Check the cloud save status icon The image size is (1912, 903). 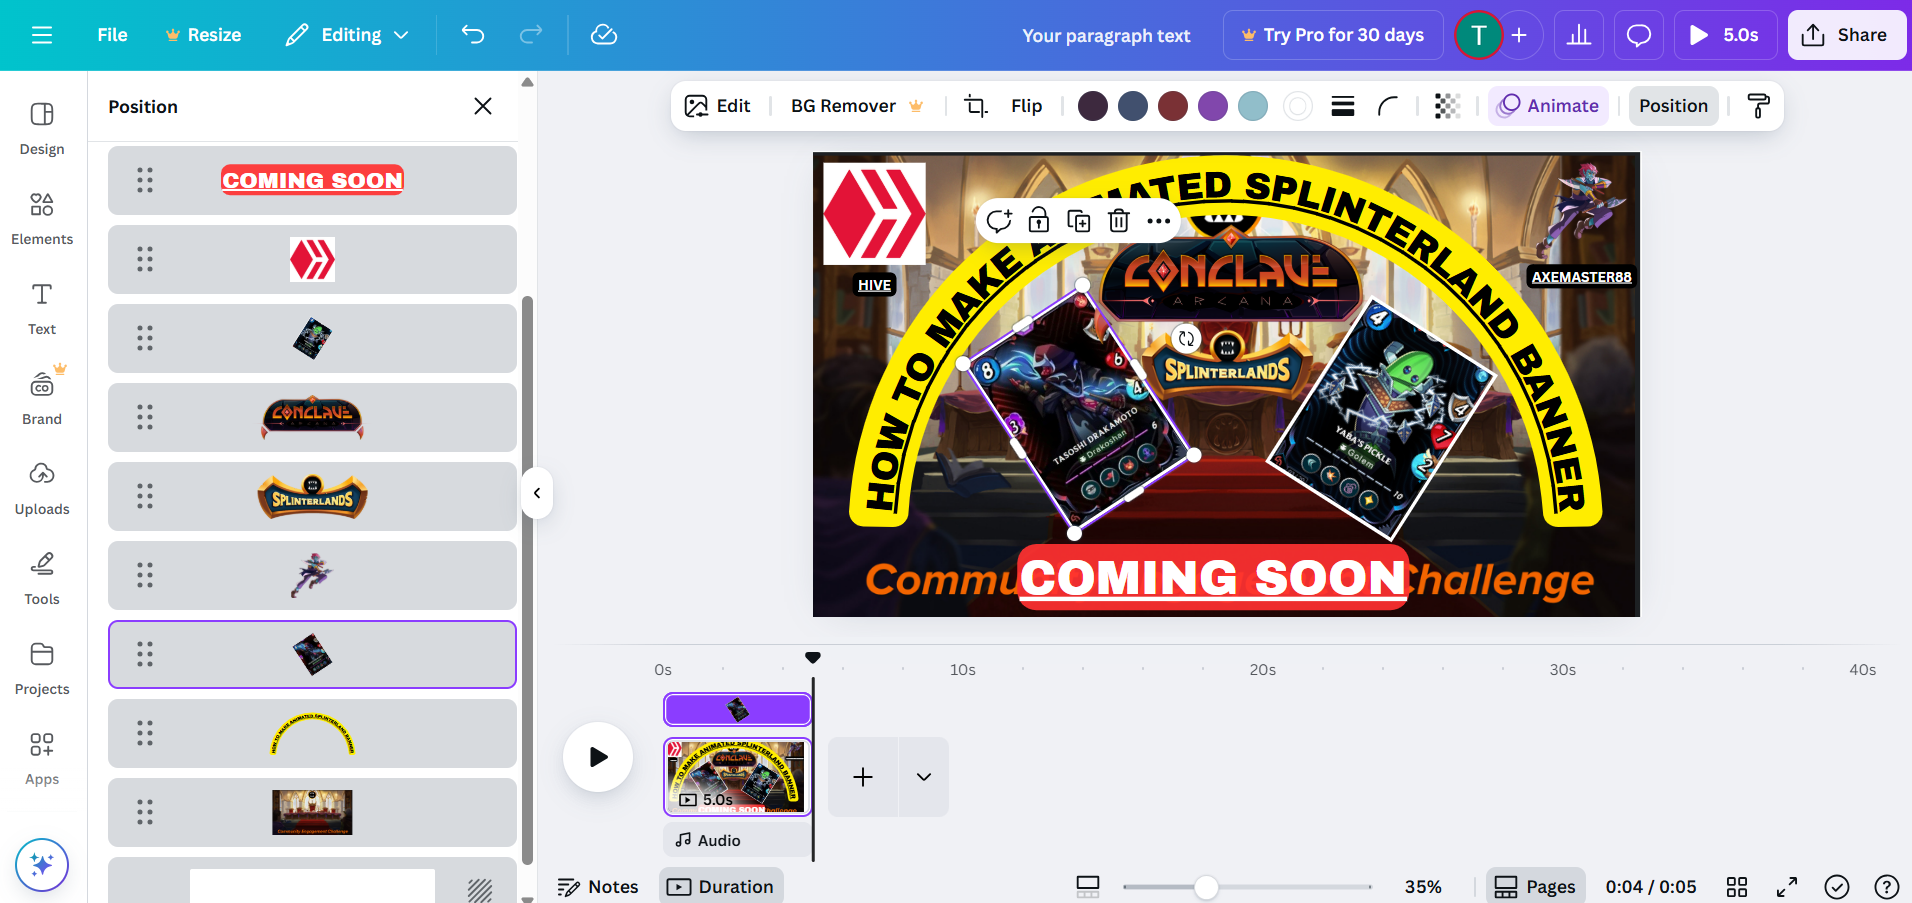click(604, 35)
